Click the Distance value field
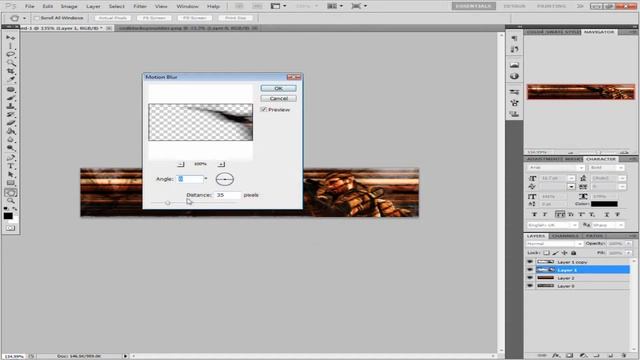 point(228,195)
